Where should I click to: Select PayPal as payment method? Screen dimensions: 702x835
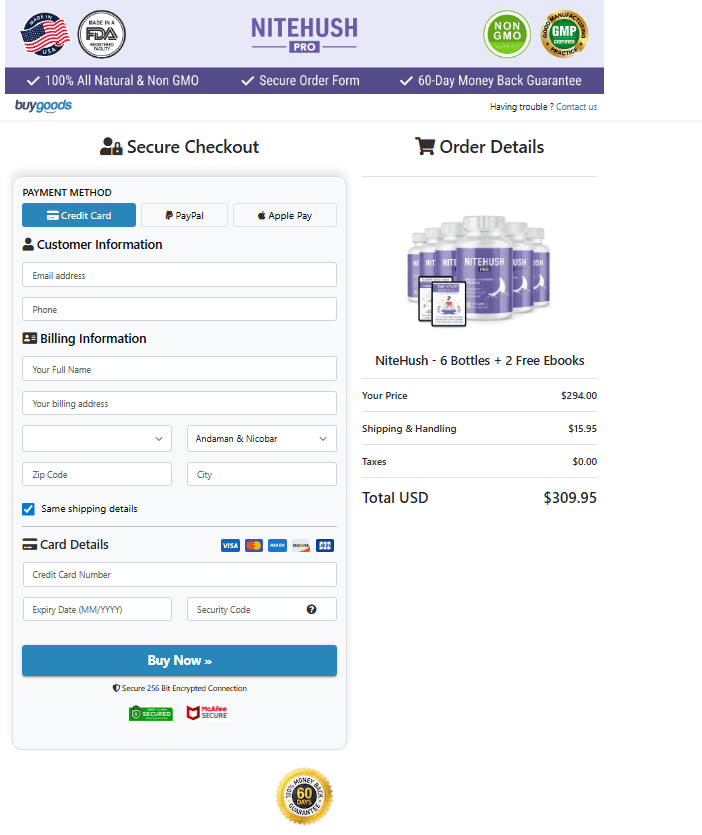(184, 215)
